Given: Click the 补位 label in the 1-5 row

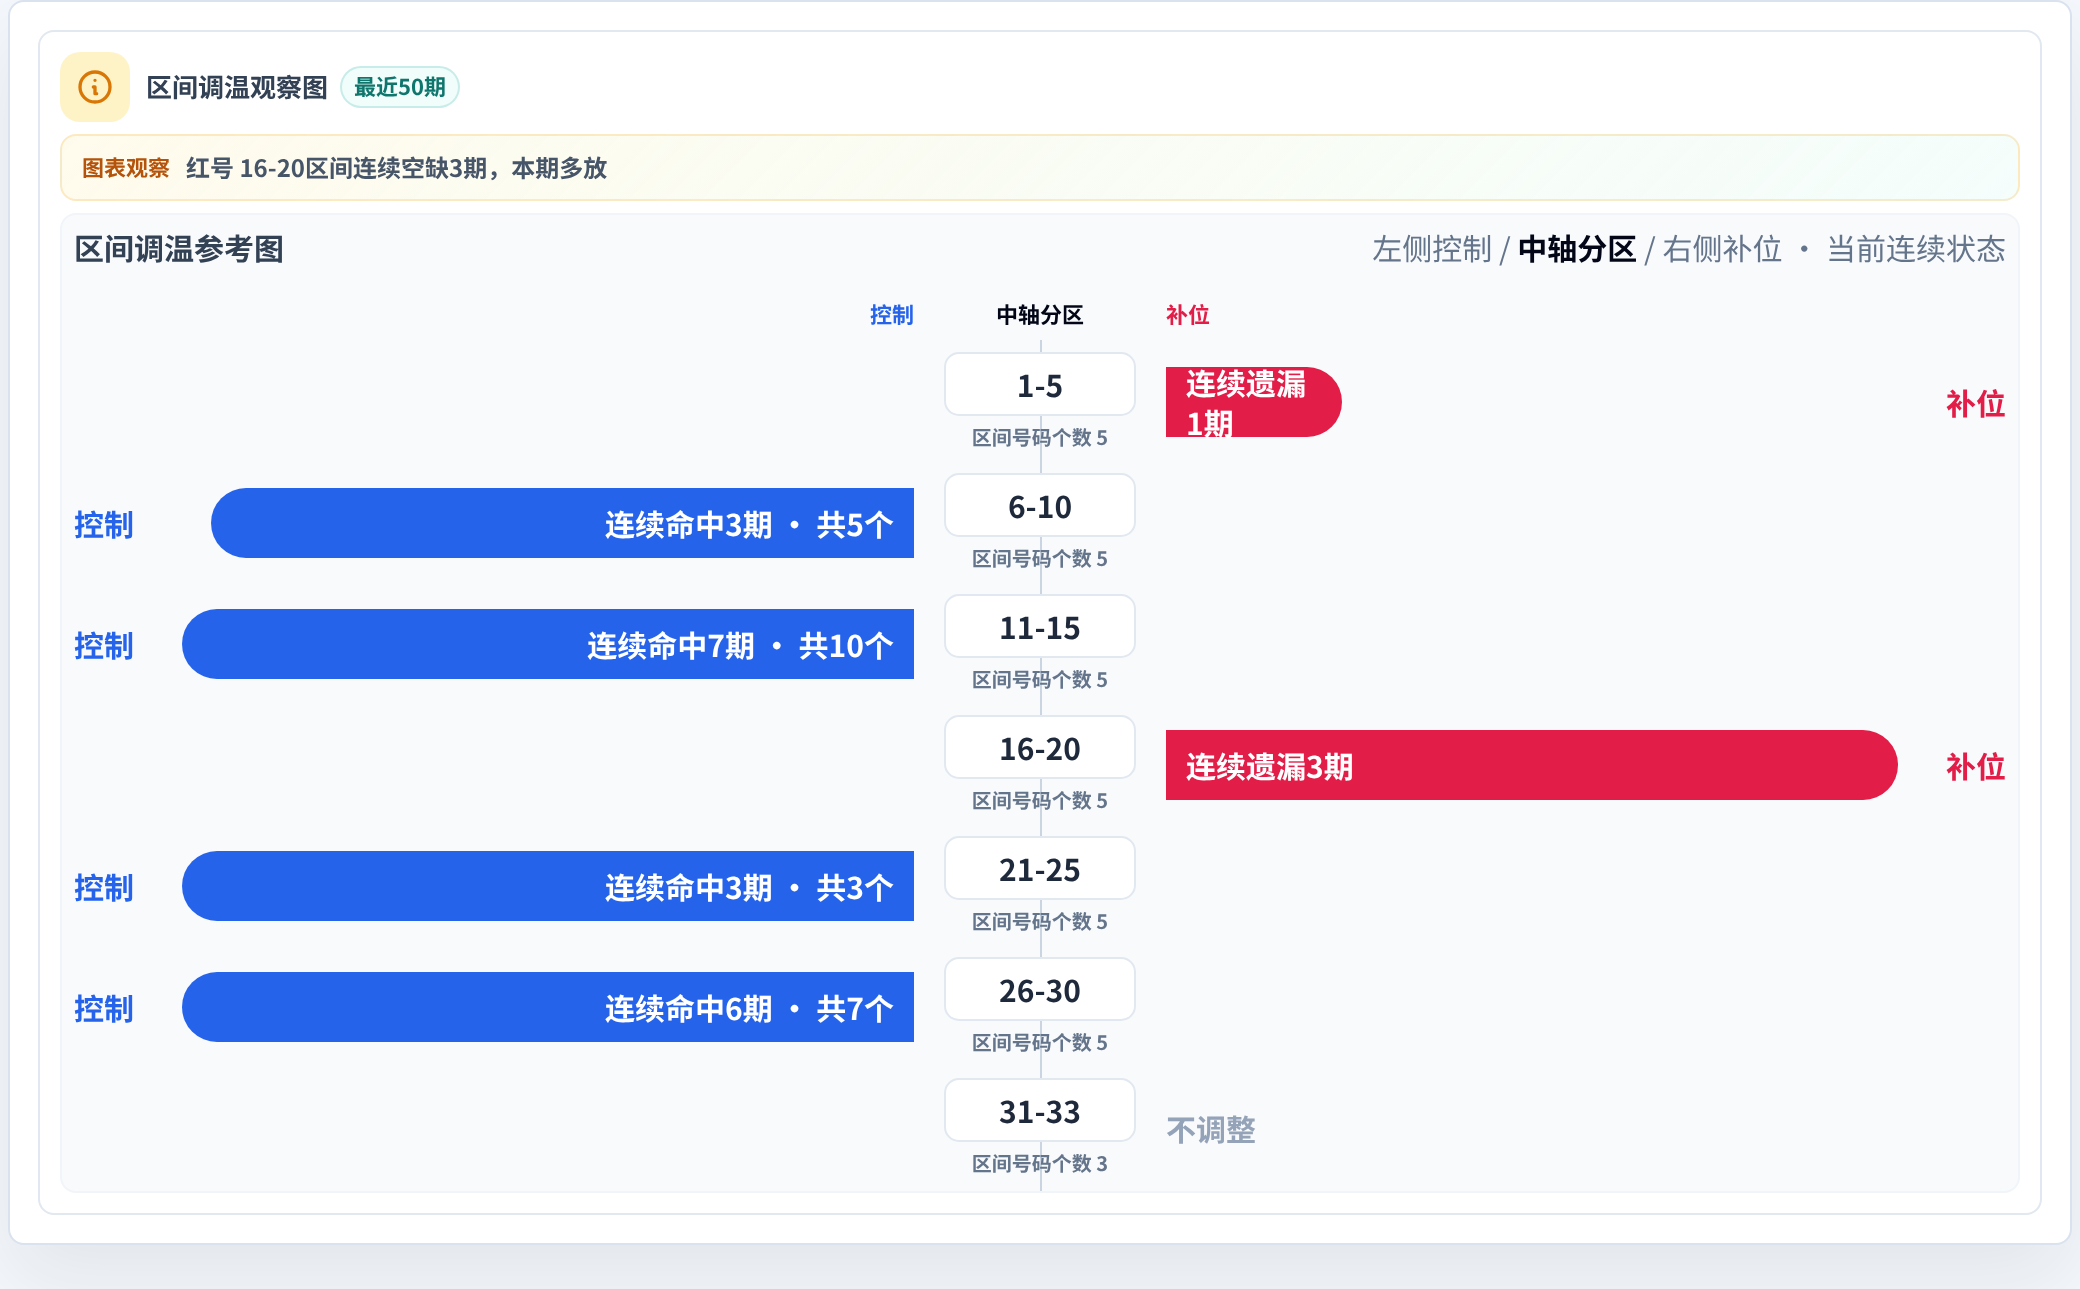Looking at the screenshot, I should 1975,404.
